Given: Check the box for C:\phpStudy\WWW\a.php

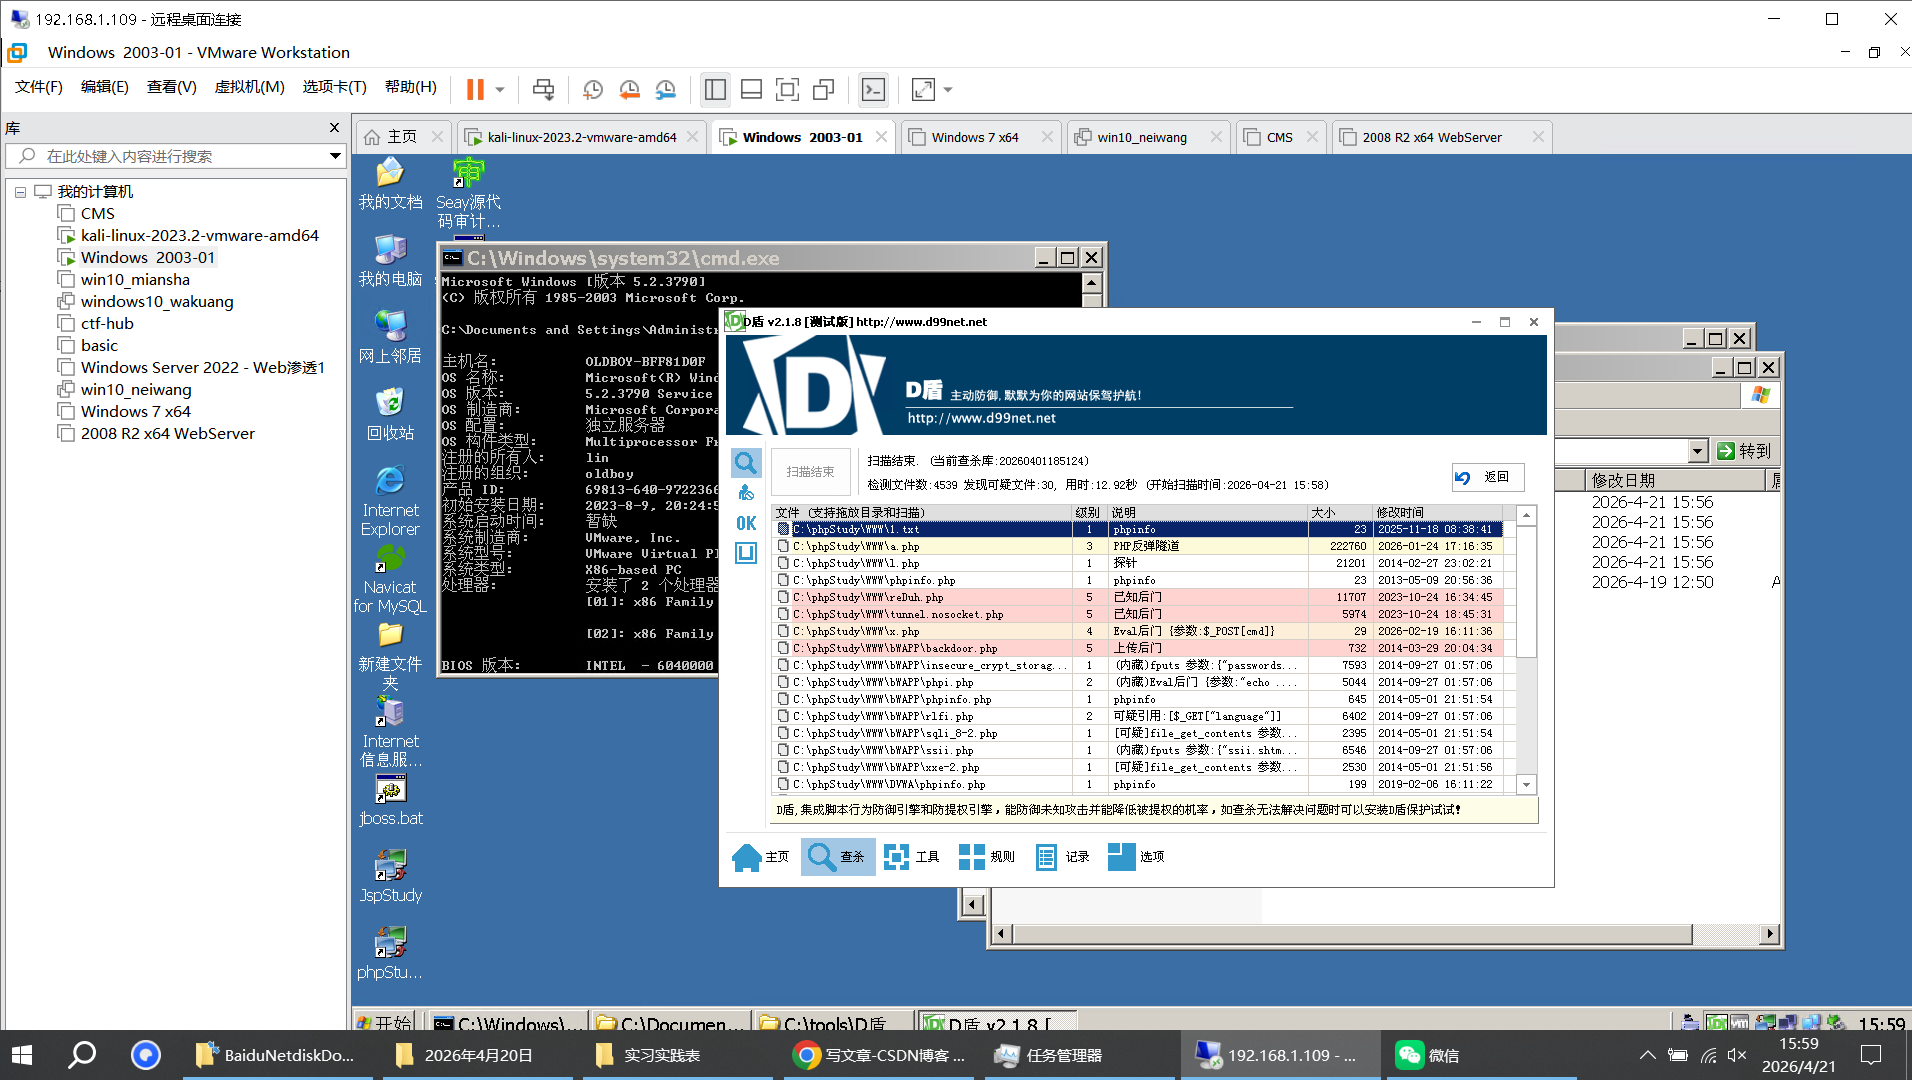Looking at the screenshot, I should [784, 546].
